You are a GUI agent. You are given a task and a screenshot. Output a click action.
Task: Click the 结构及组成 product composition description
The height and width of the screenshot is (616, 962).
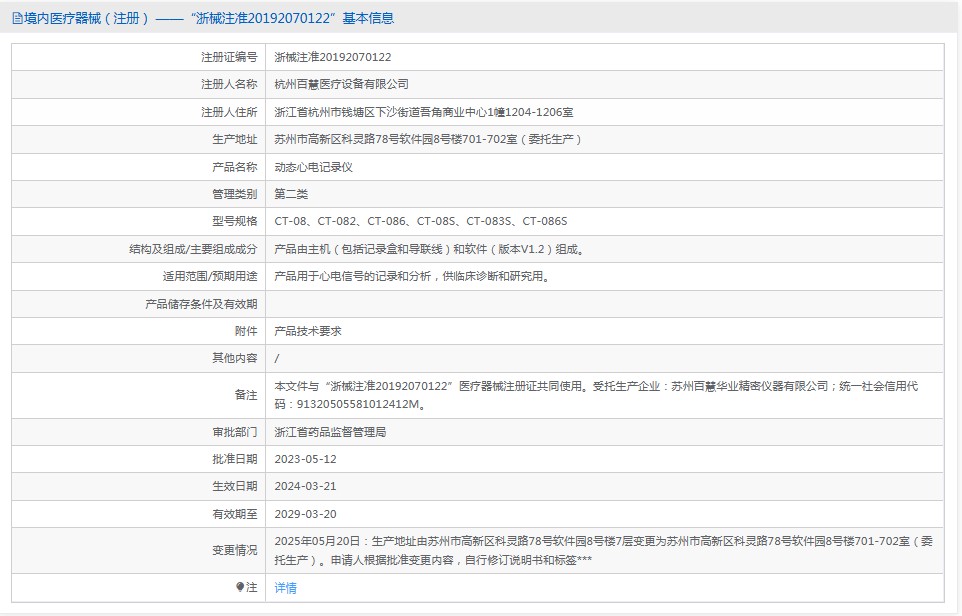tap(428, 249)
